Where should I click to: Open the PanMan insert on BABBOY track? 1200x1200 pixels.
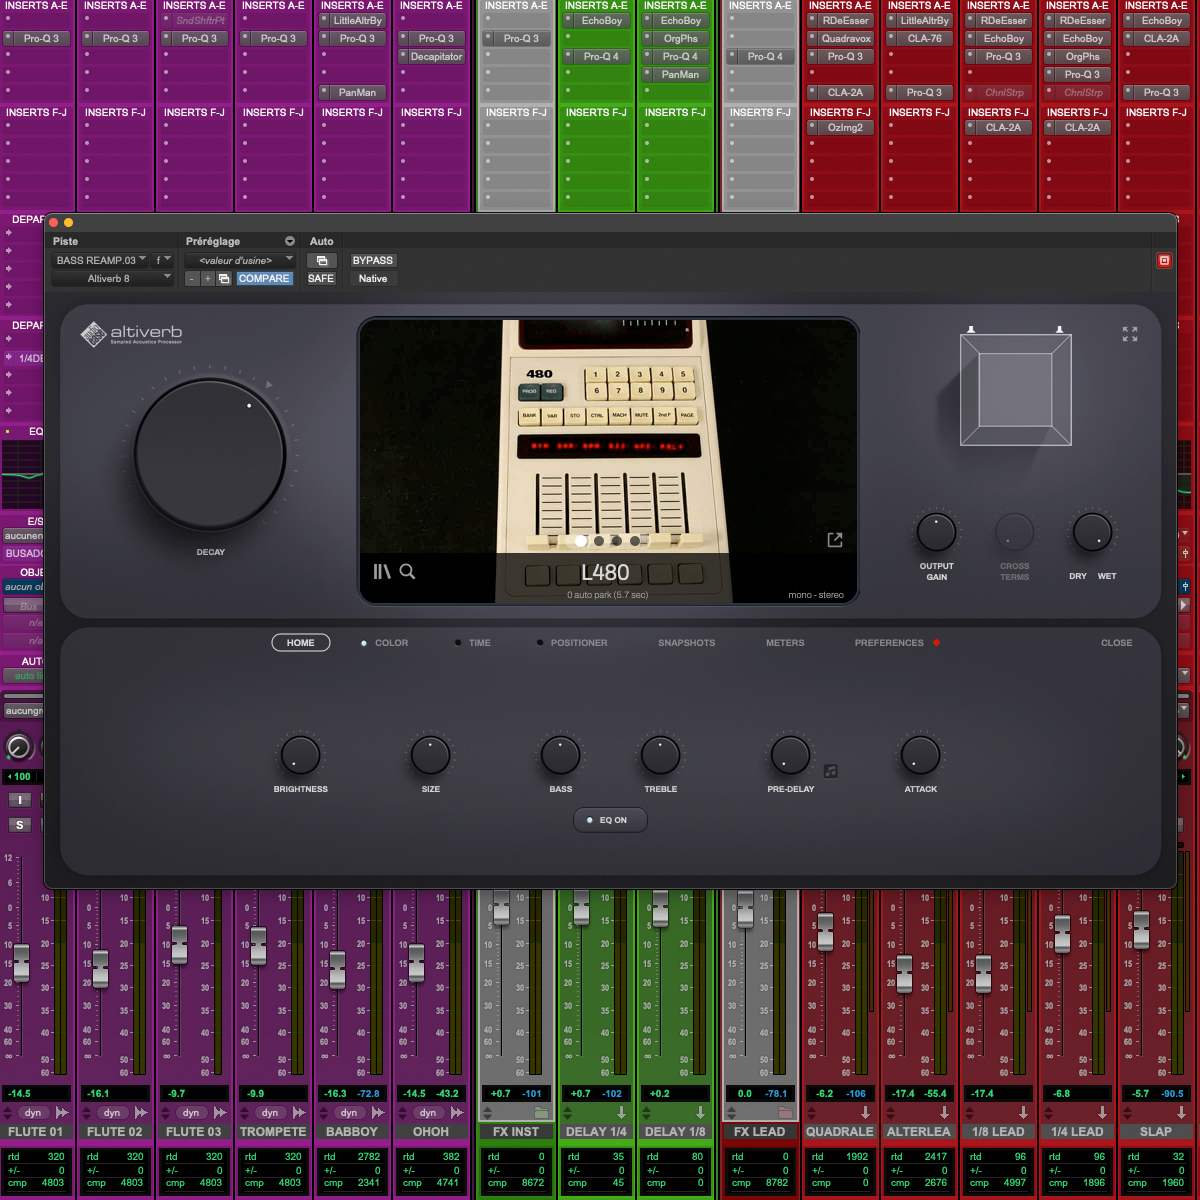tap(353, 93)
